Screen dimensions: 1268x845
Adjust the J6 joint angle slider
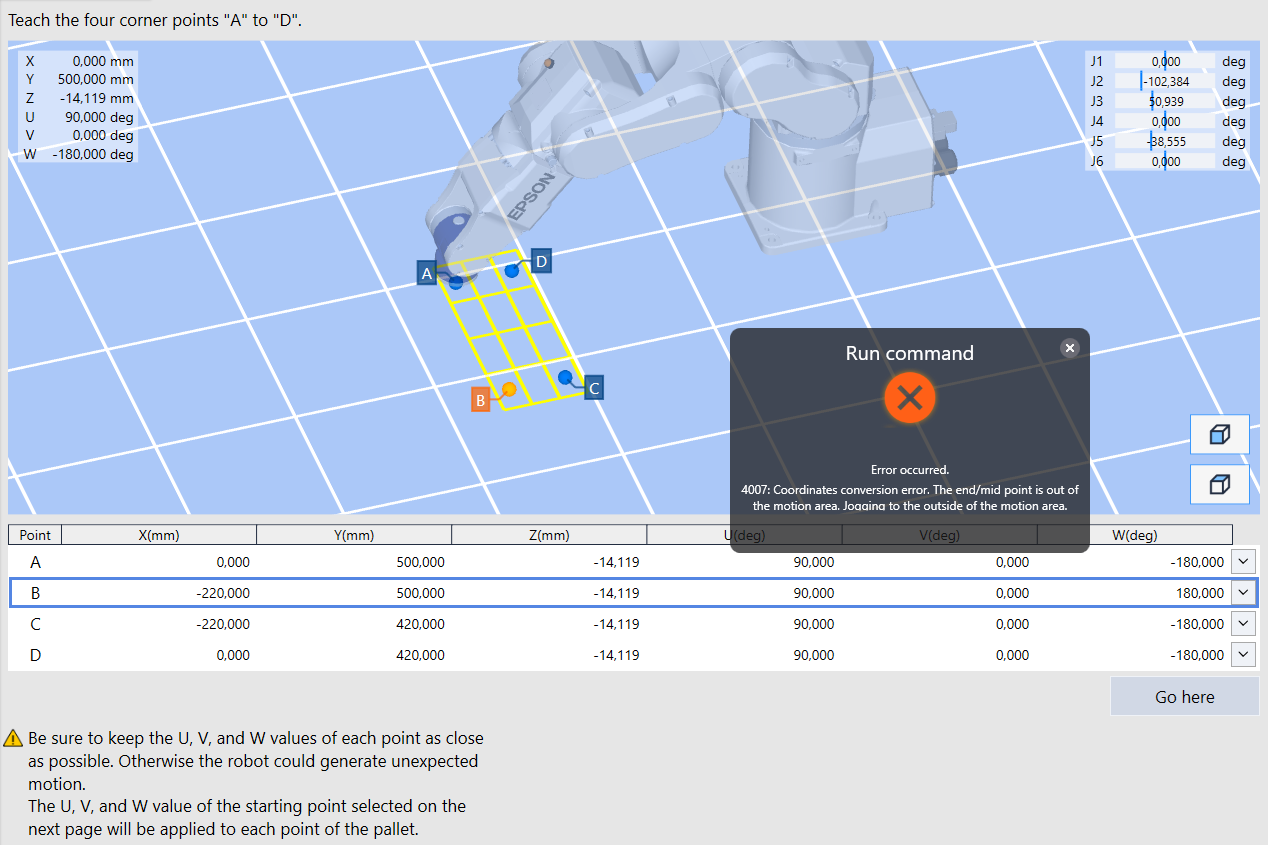point(1165,161)
